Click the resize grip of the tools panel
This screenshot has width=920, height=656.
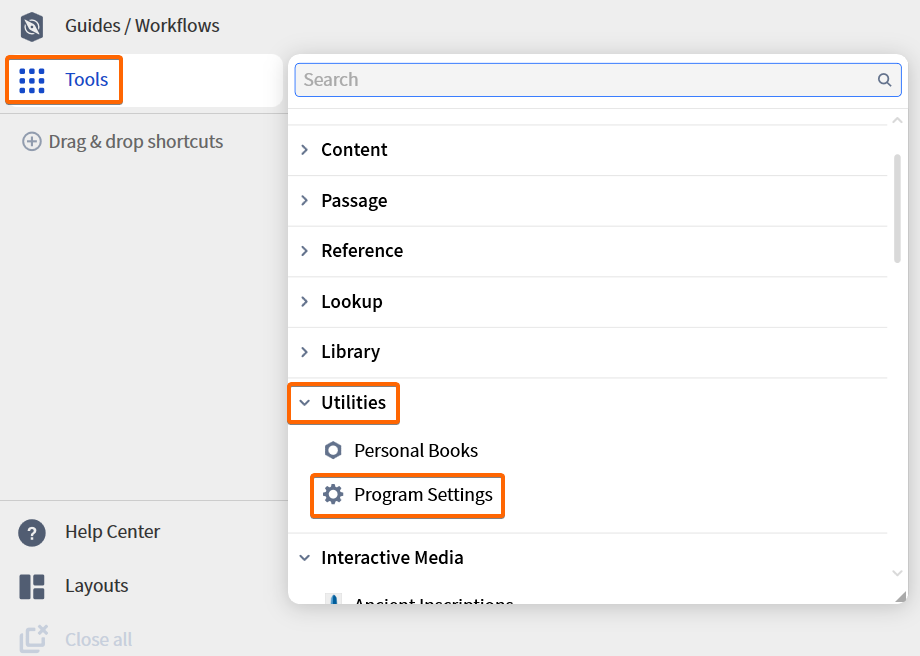901,597
